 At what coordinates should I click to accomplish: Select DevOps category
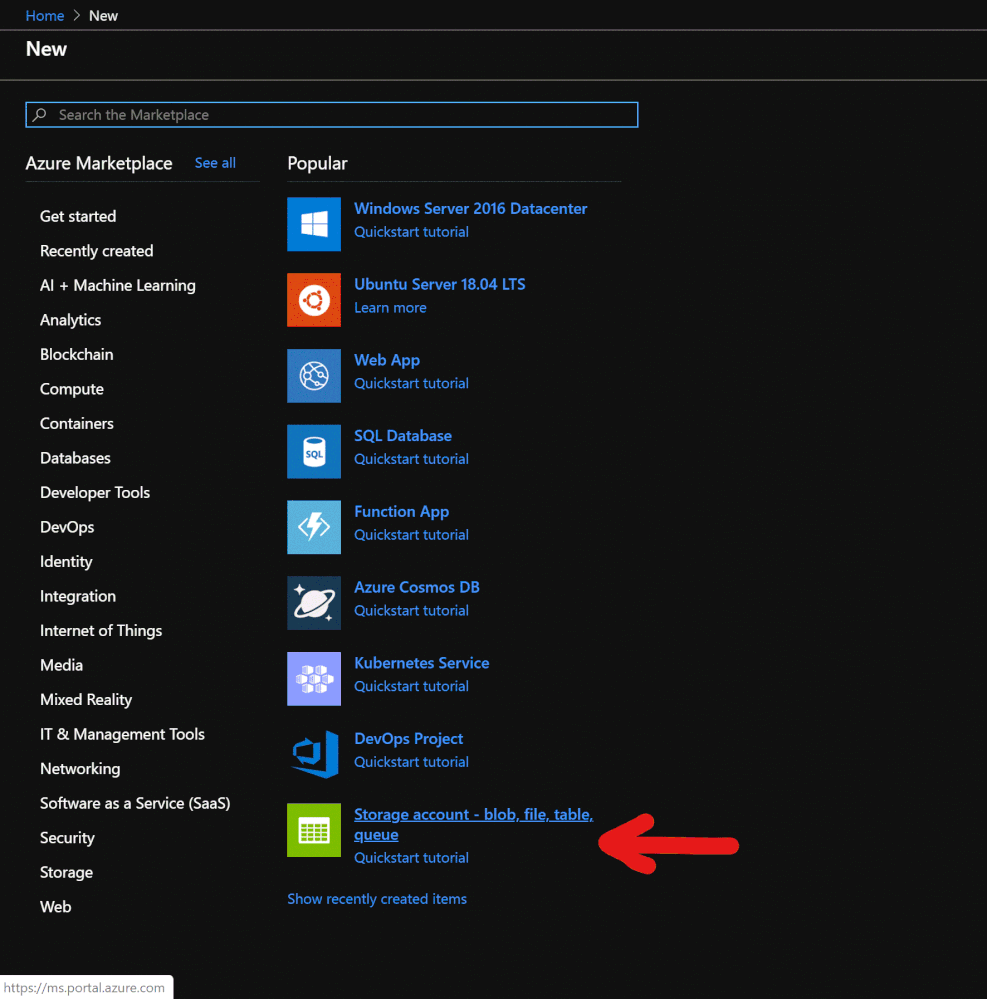67,528
